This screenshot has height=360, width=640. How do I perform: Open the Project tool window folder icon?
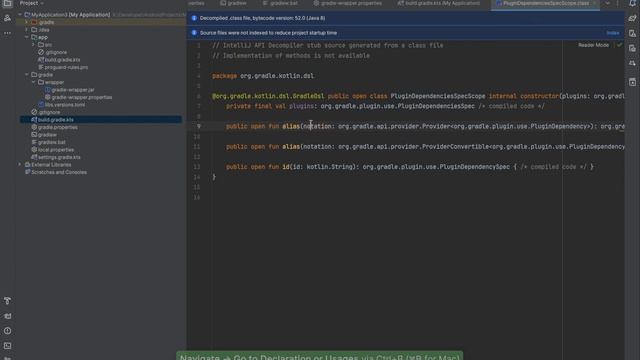(7, 3)
